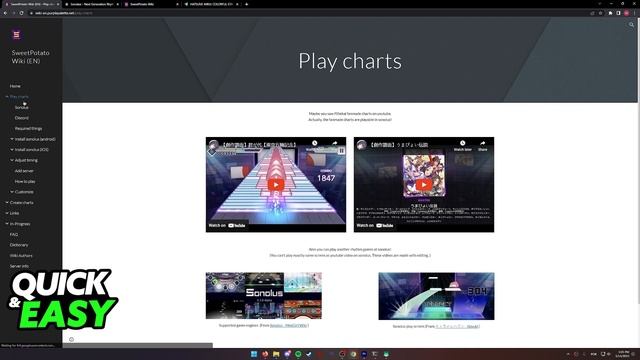This screenshot has width=640, height=360.
Task: Open the Sonolus supported engines thumbnail
Action: click(x=264, y=296)
